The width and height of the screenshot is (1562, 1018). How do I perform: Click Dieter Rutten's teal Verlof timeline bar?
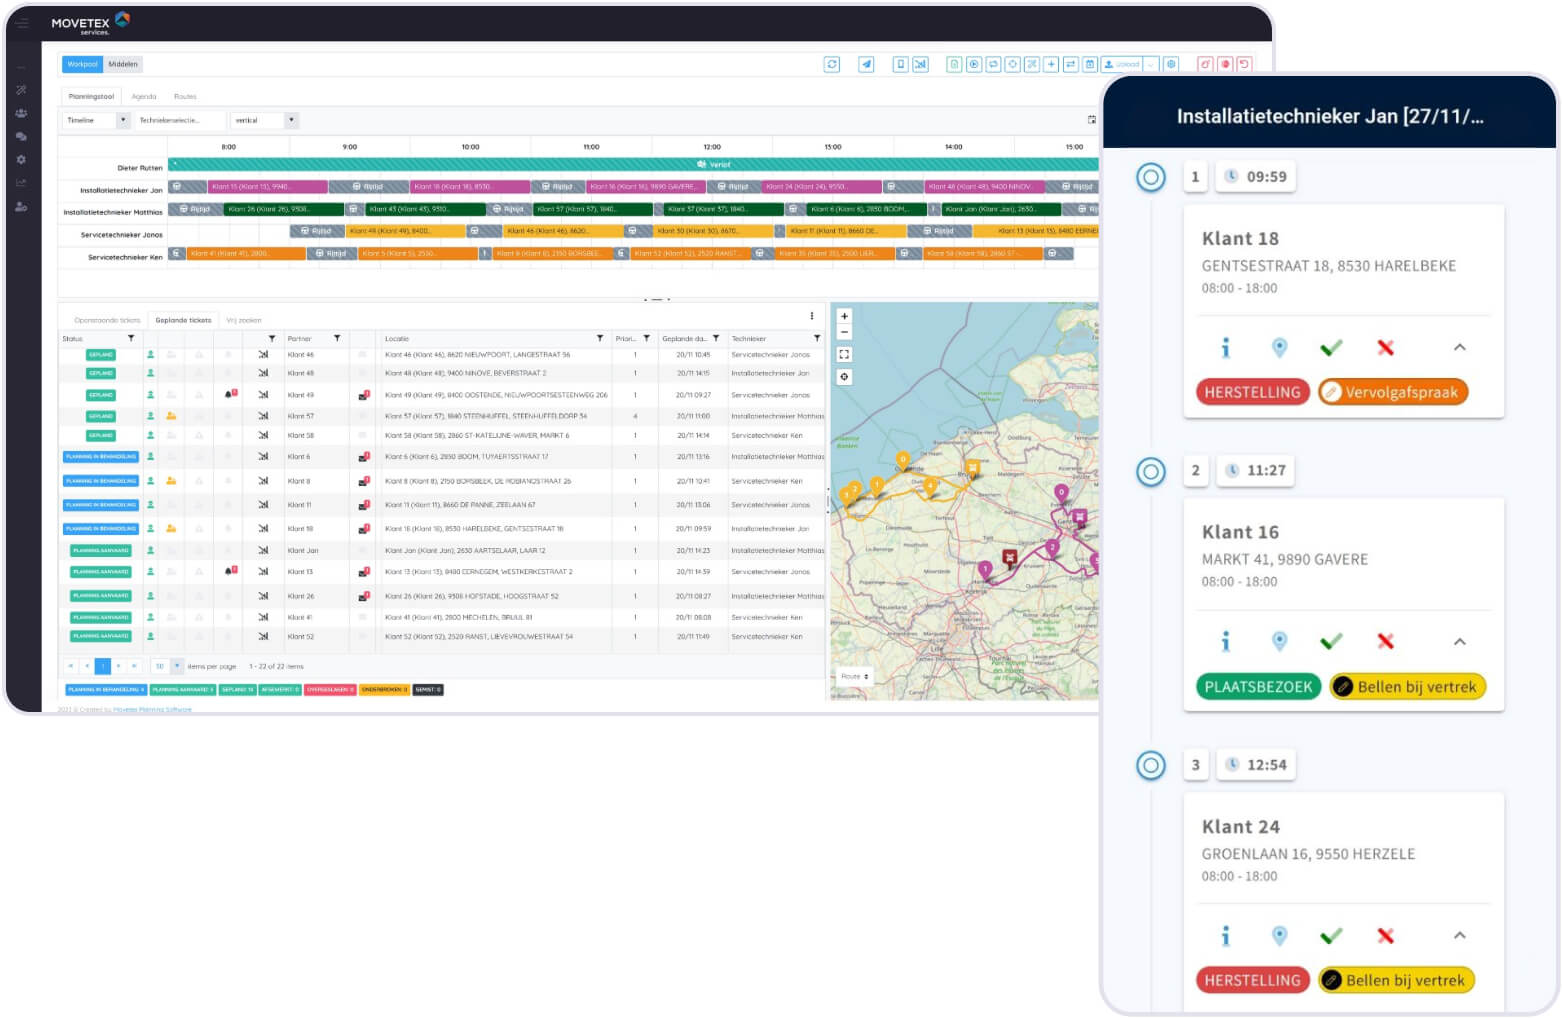pos(633,164)
